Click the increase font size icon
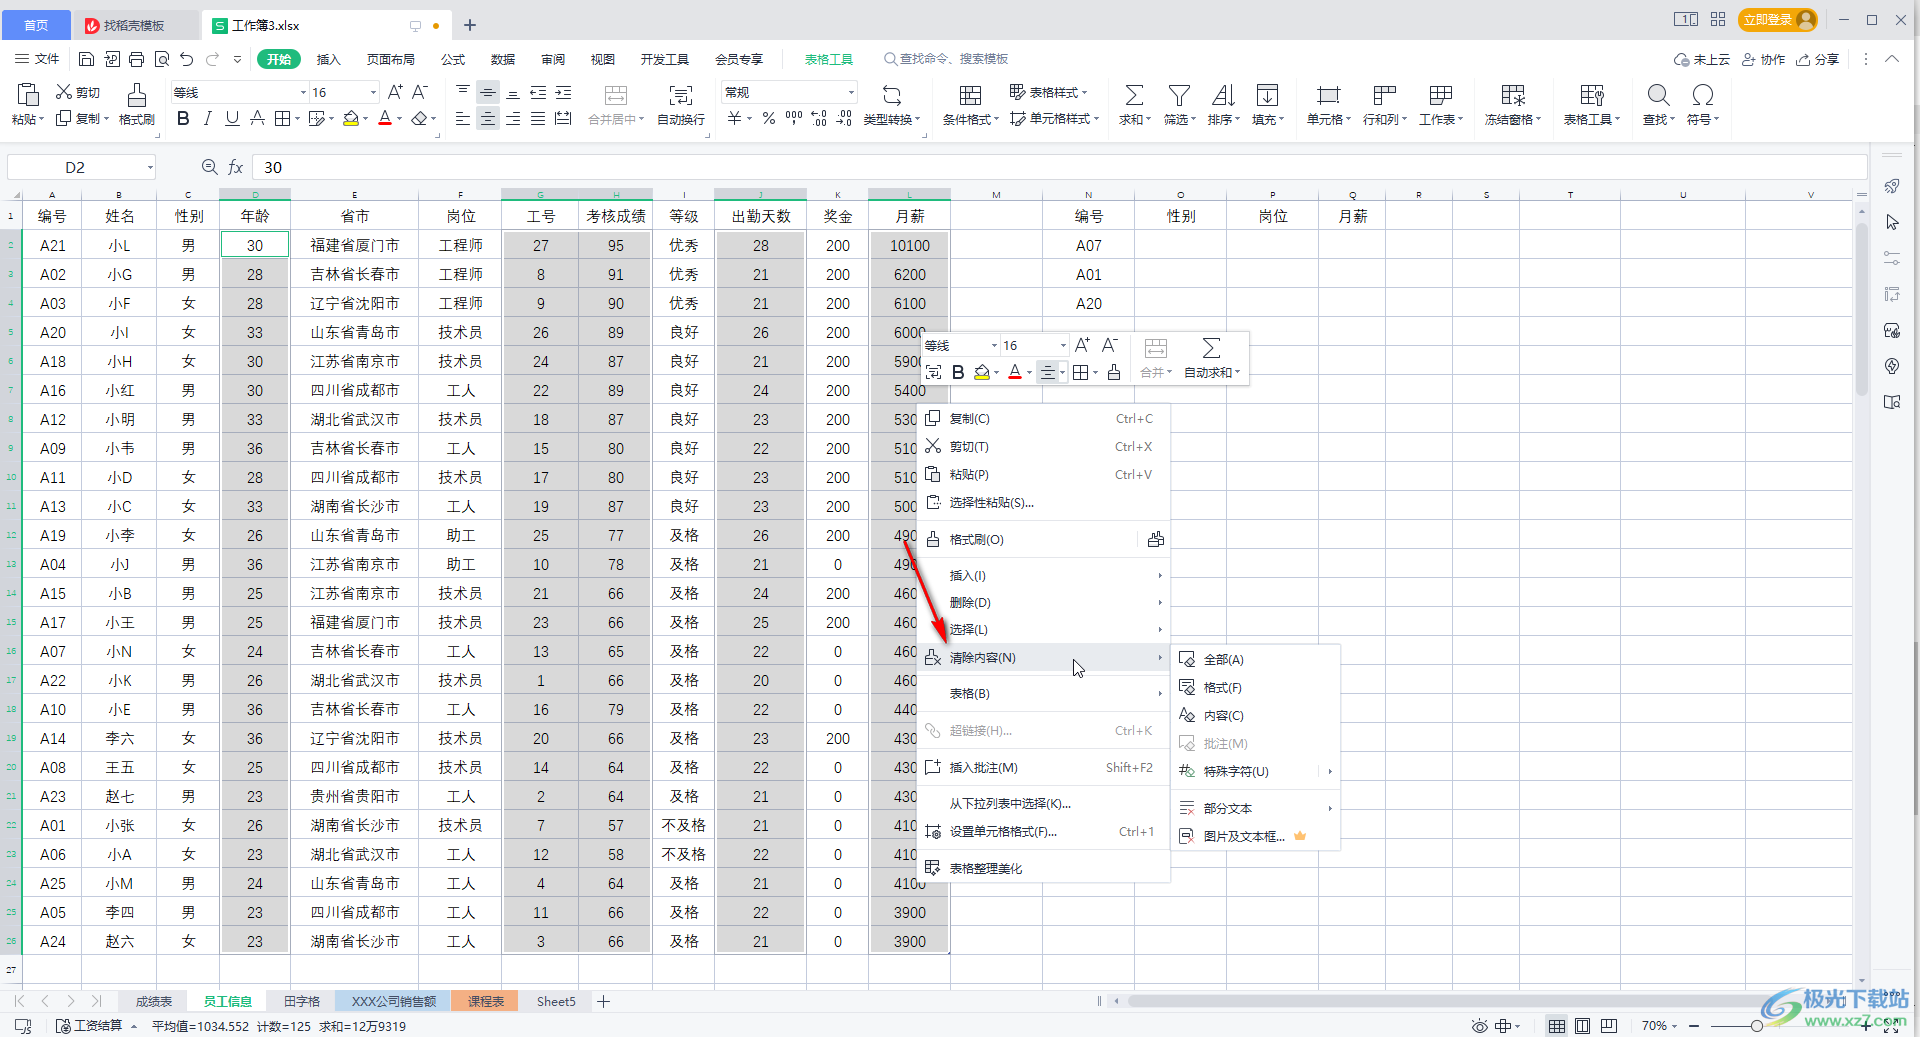The width and height of the screenshot is (1920, 1037). pos(394,92)
